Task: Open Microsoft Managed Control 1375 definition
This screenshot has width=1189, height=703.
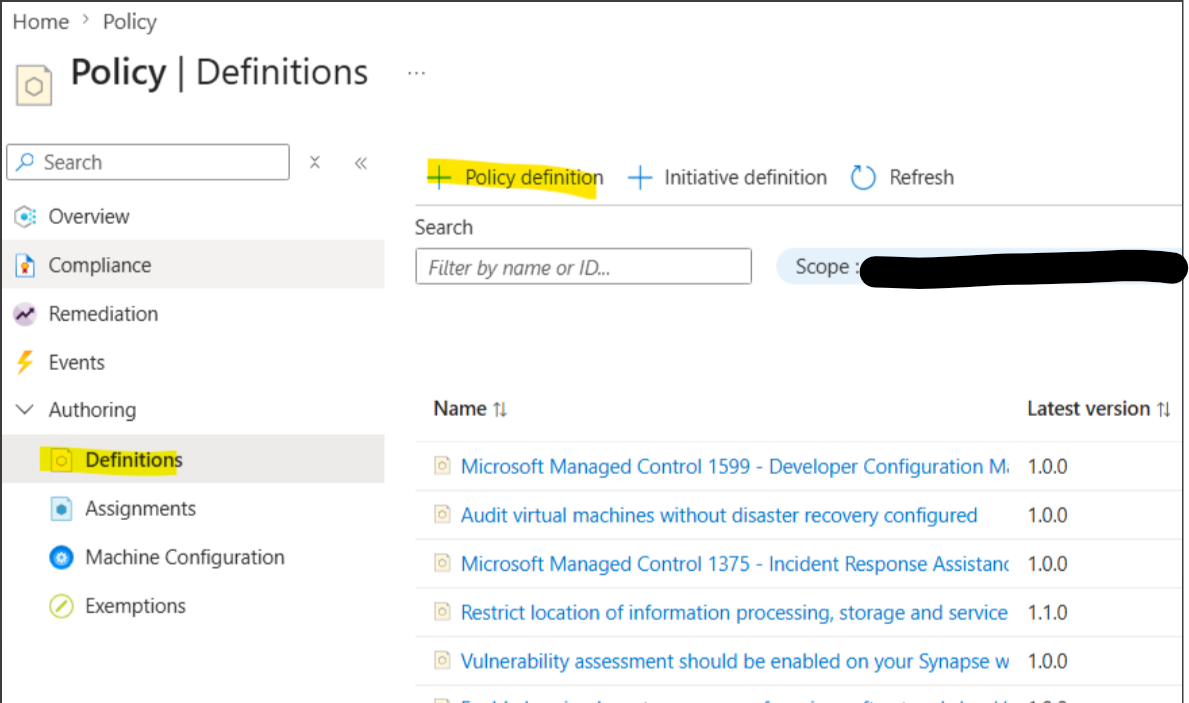Action: [735, 564]
